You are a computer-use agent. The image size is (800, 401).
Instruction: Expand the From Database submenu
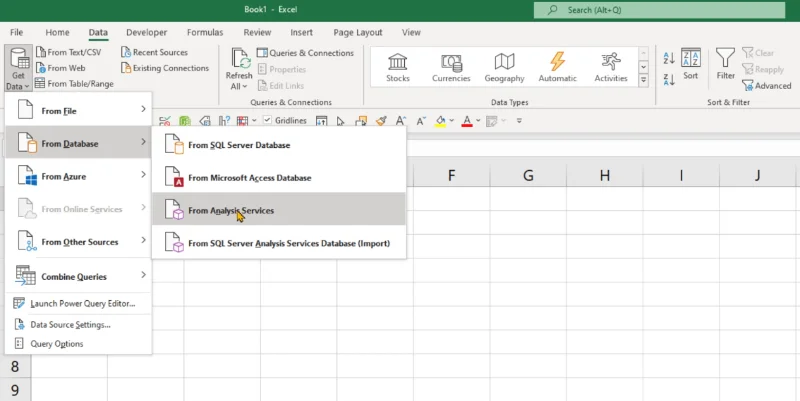[78, 142]
